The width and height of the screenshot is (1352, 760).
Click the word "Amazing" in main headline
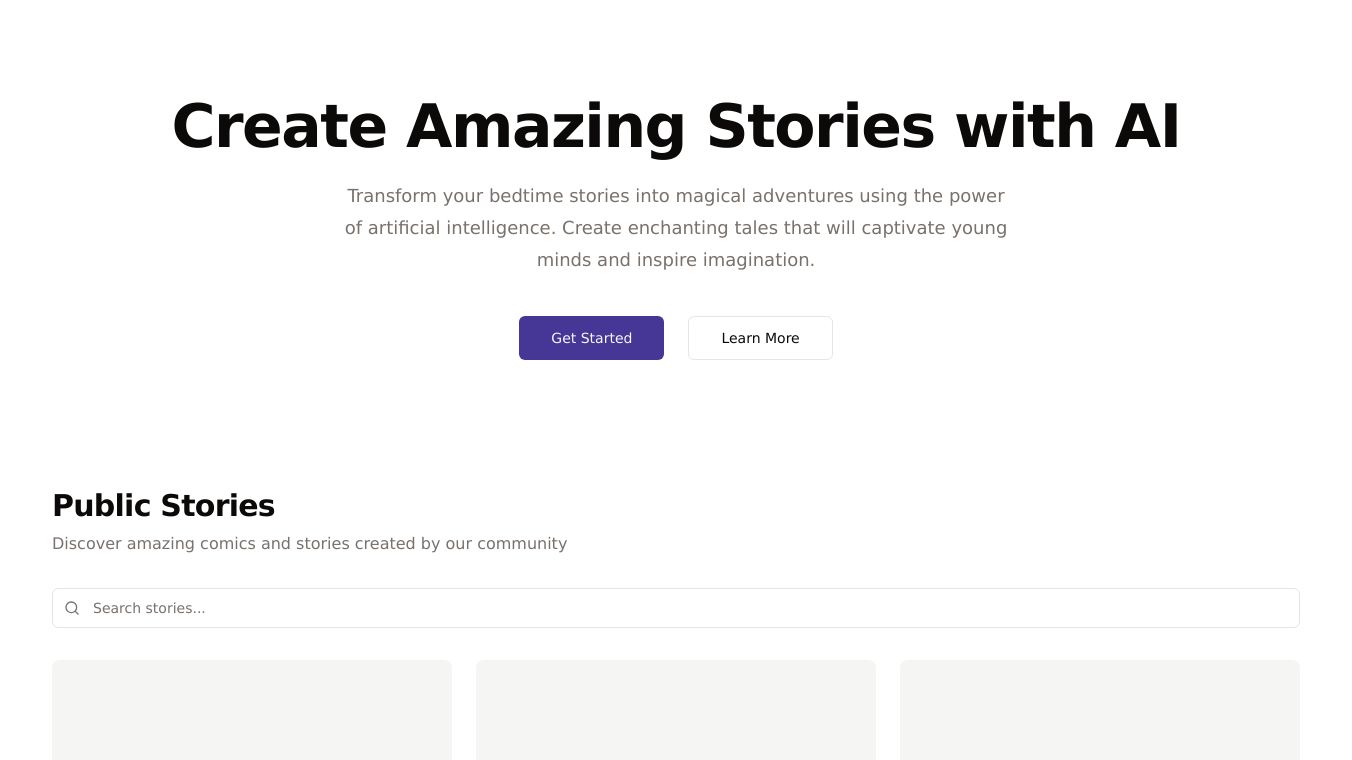point(545,127)
